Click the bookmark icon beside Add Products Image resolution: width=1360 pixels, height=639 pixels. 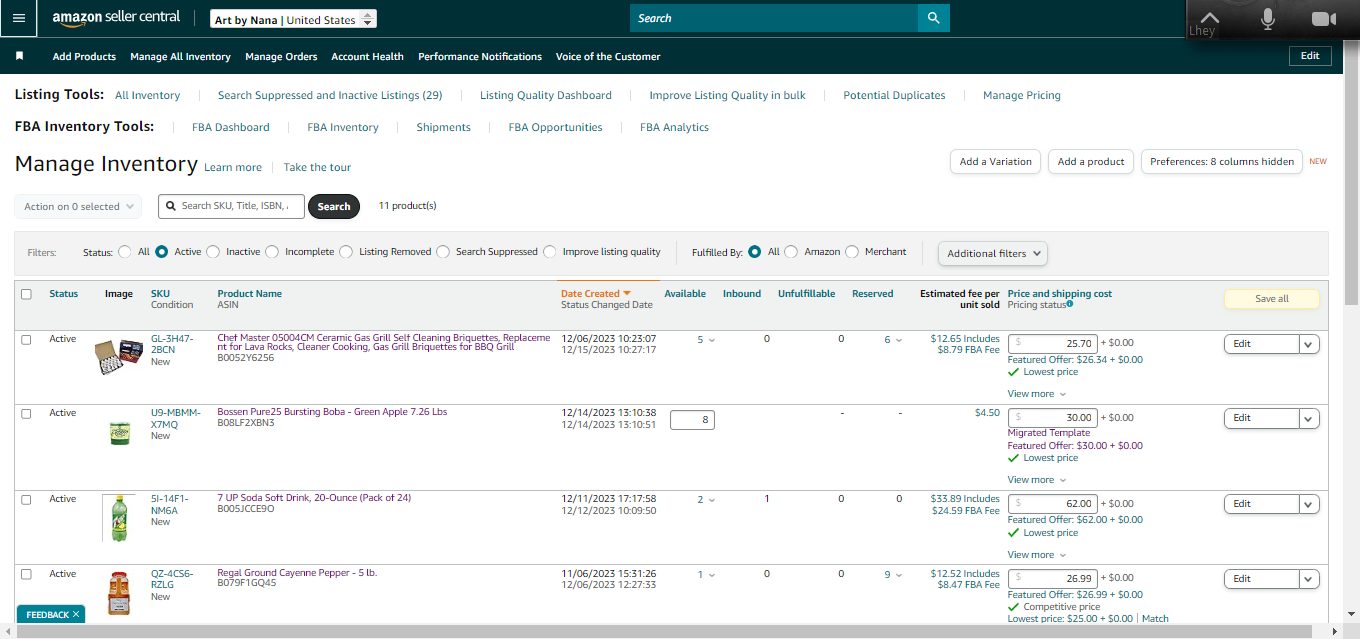point(19,56)
